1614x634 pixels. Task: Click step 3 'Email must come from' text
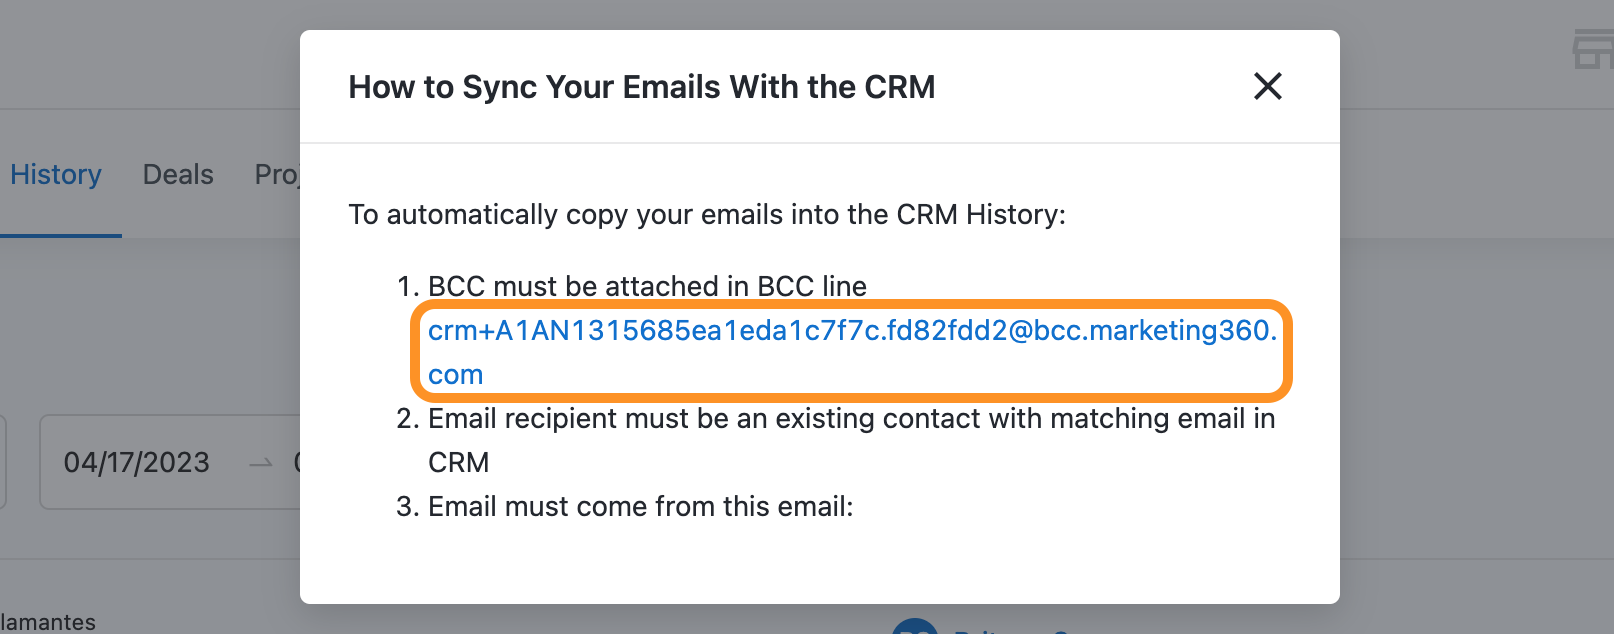click(640, 507)
